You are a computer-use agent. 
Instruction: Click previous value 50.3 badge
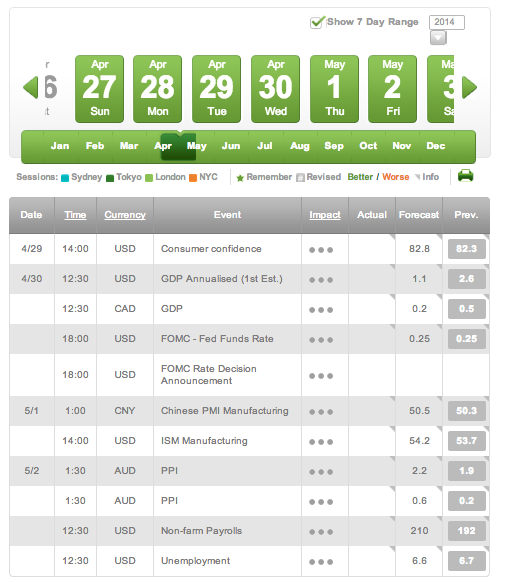[x=467, y=411]
